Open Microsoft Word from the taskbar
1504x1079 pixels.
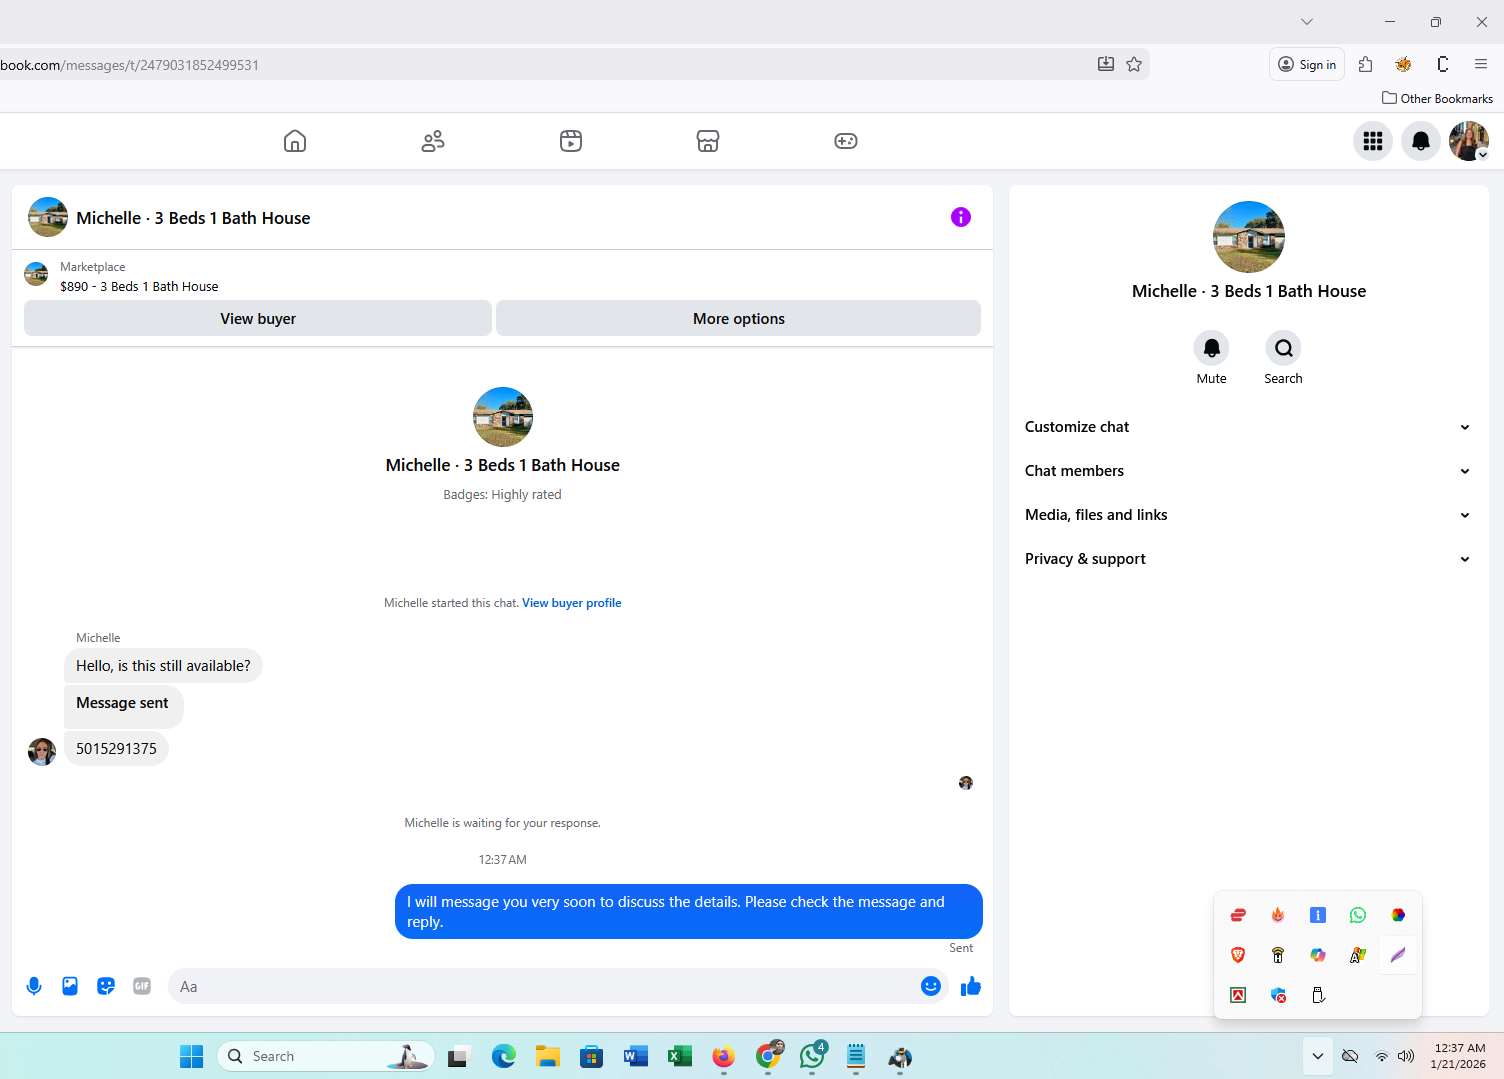point(636,1056)
